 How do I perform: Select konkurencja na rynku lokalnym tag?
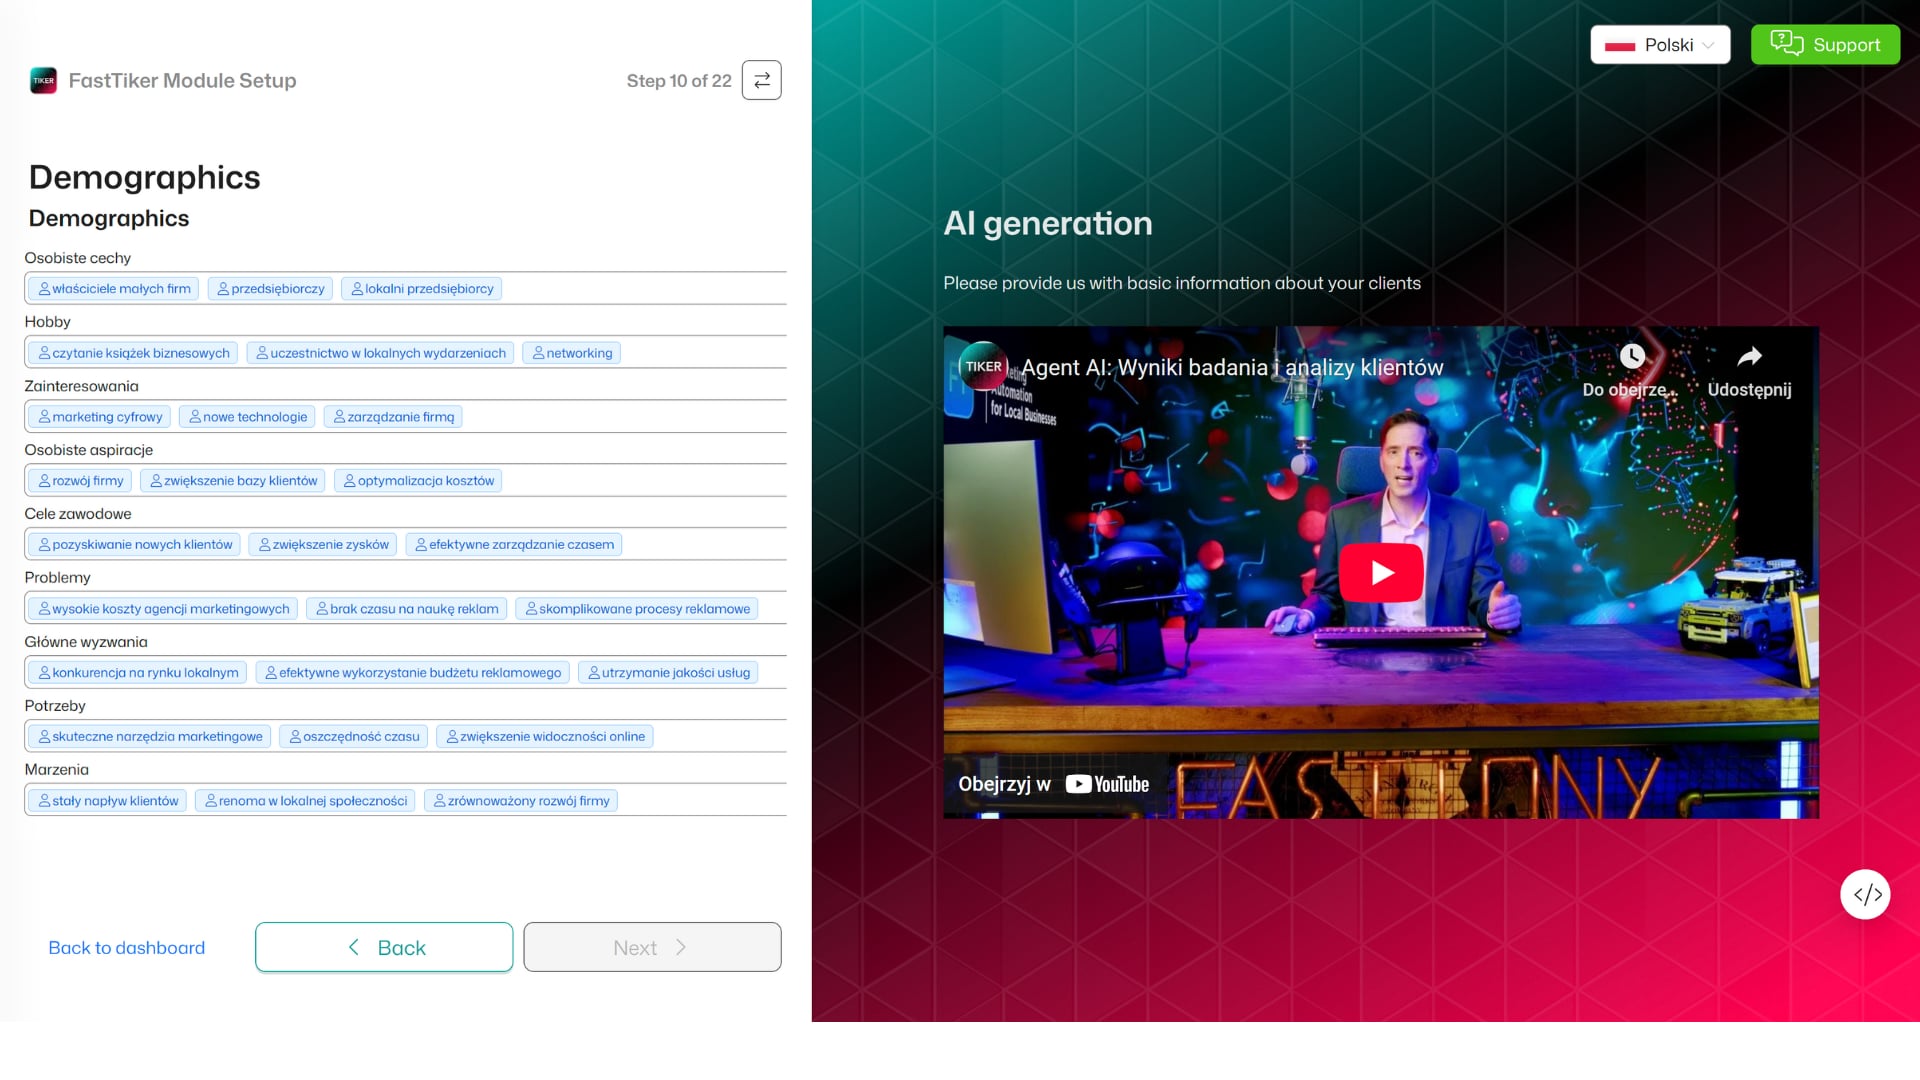138,673
